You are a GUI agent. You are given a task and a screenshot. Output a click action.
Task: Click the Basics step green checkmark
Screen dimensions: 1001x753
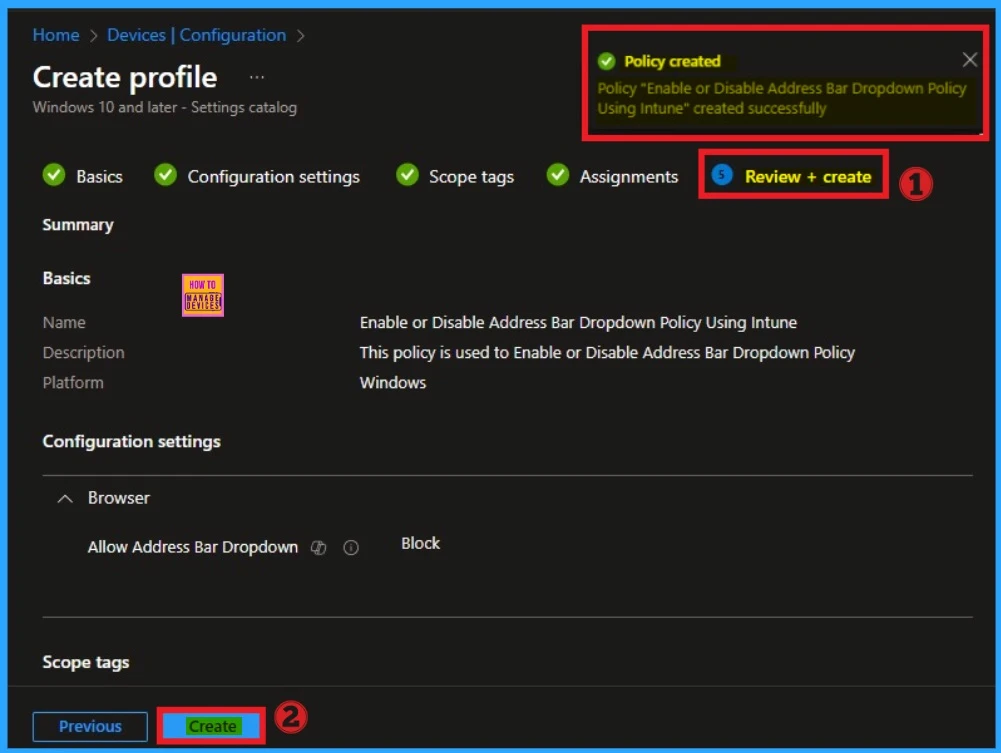pyautogui.click(x=54, y=174)
